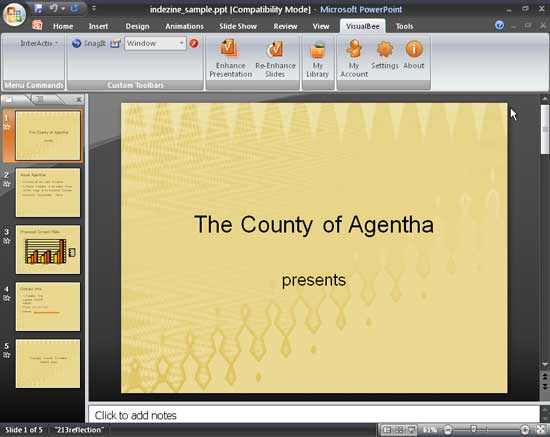Screen dimensions: 550x437
Task: Close the slide thumbnail pane
Action: point(79,100)
